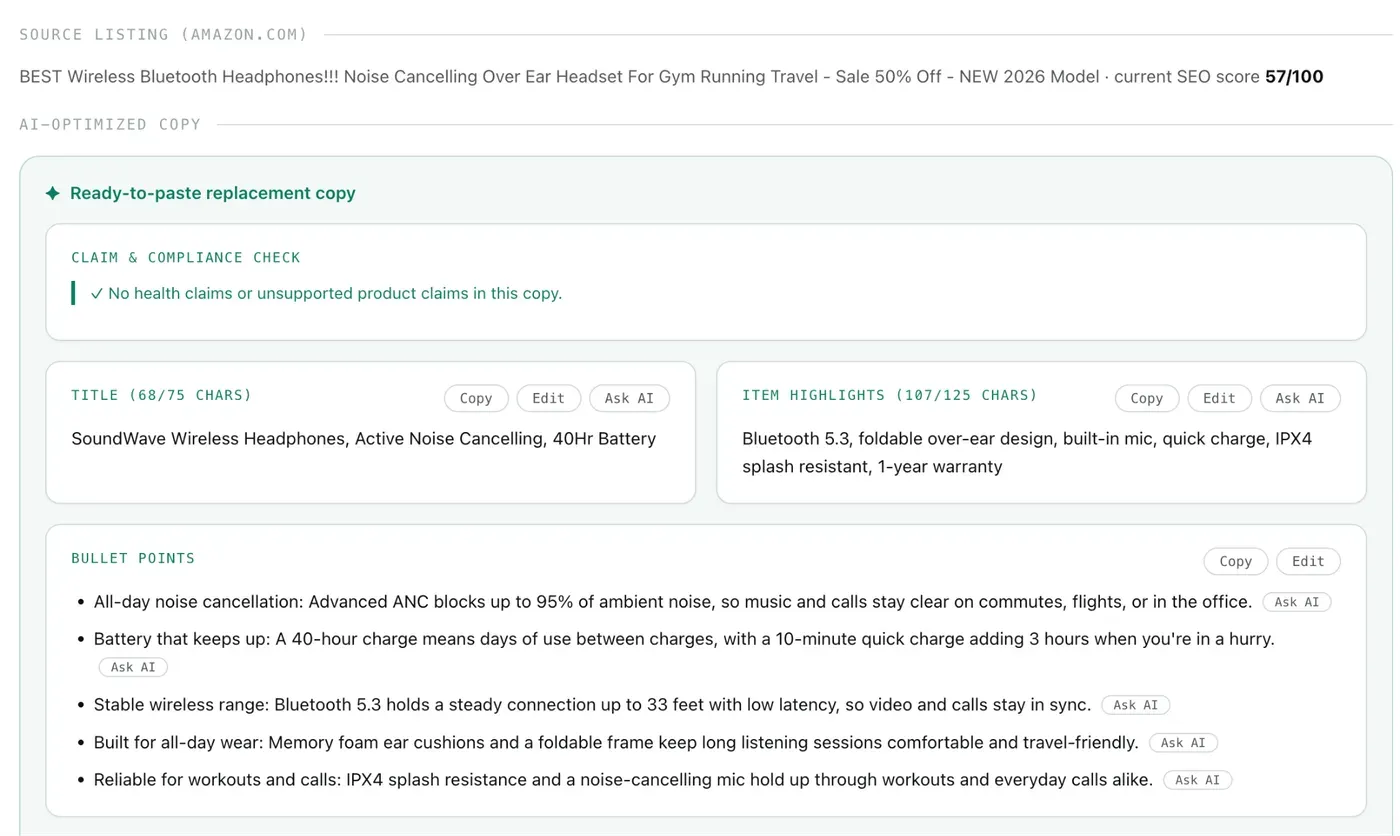Copy all Bullet Points

(1236, 561)
